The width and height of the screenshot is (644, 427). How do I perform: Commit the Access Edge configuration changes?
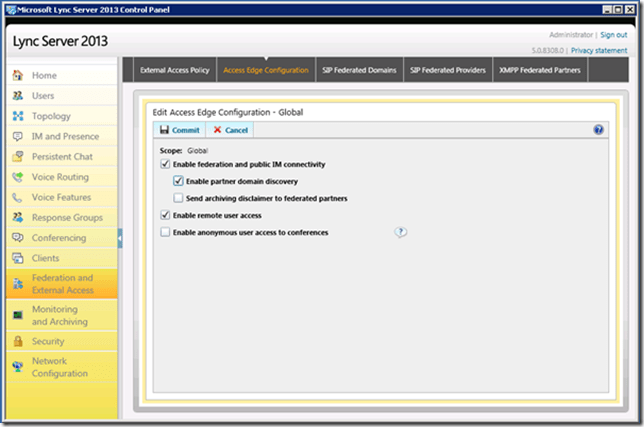click(179, 130)
